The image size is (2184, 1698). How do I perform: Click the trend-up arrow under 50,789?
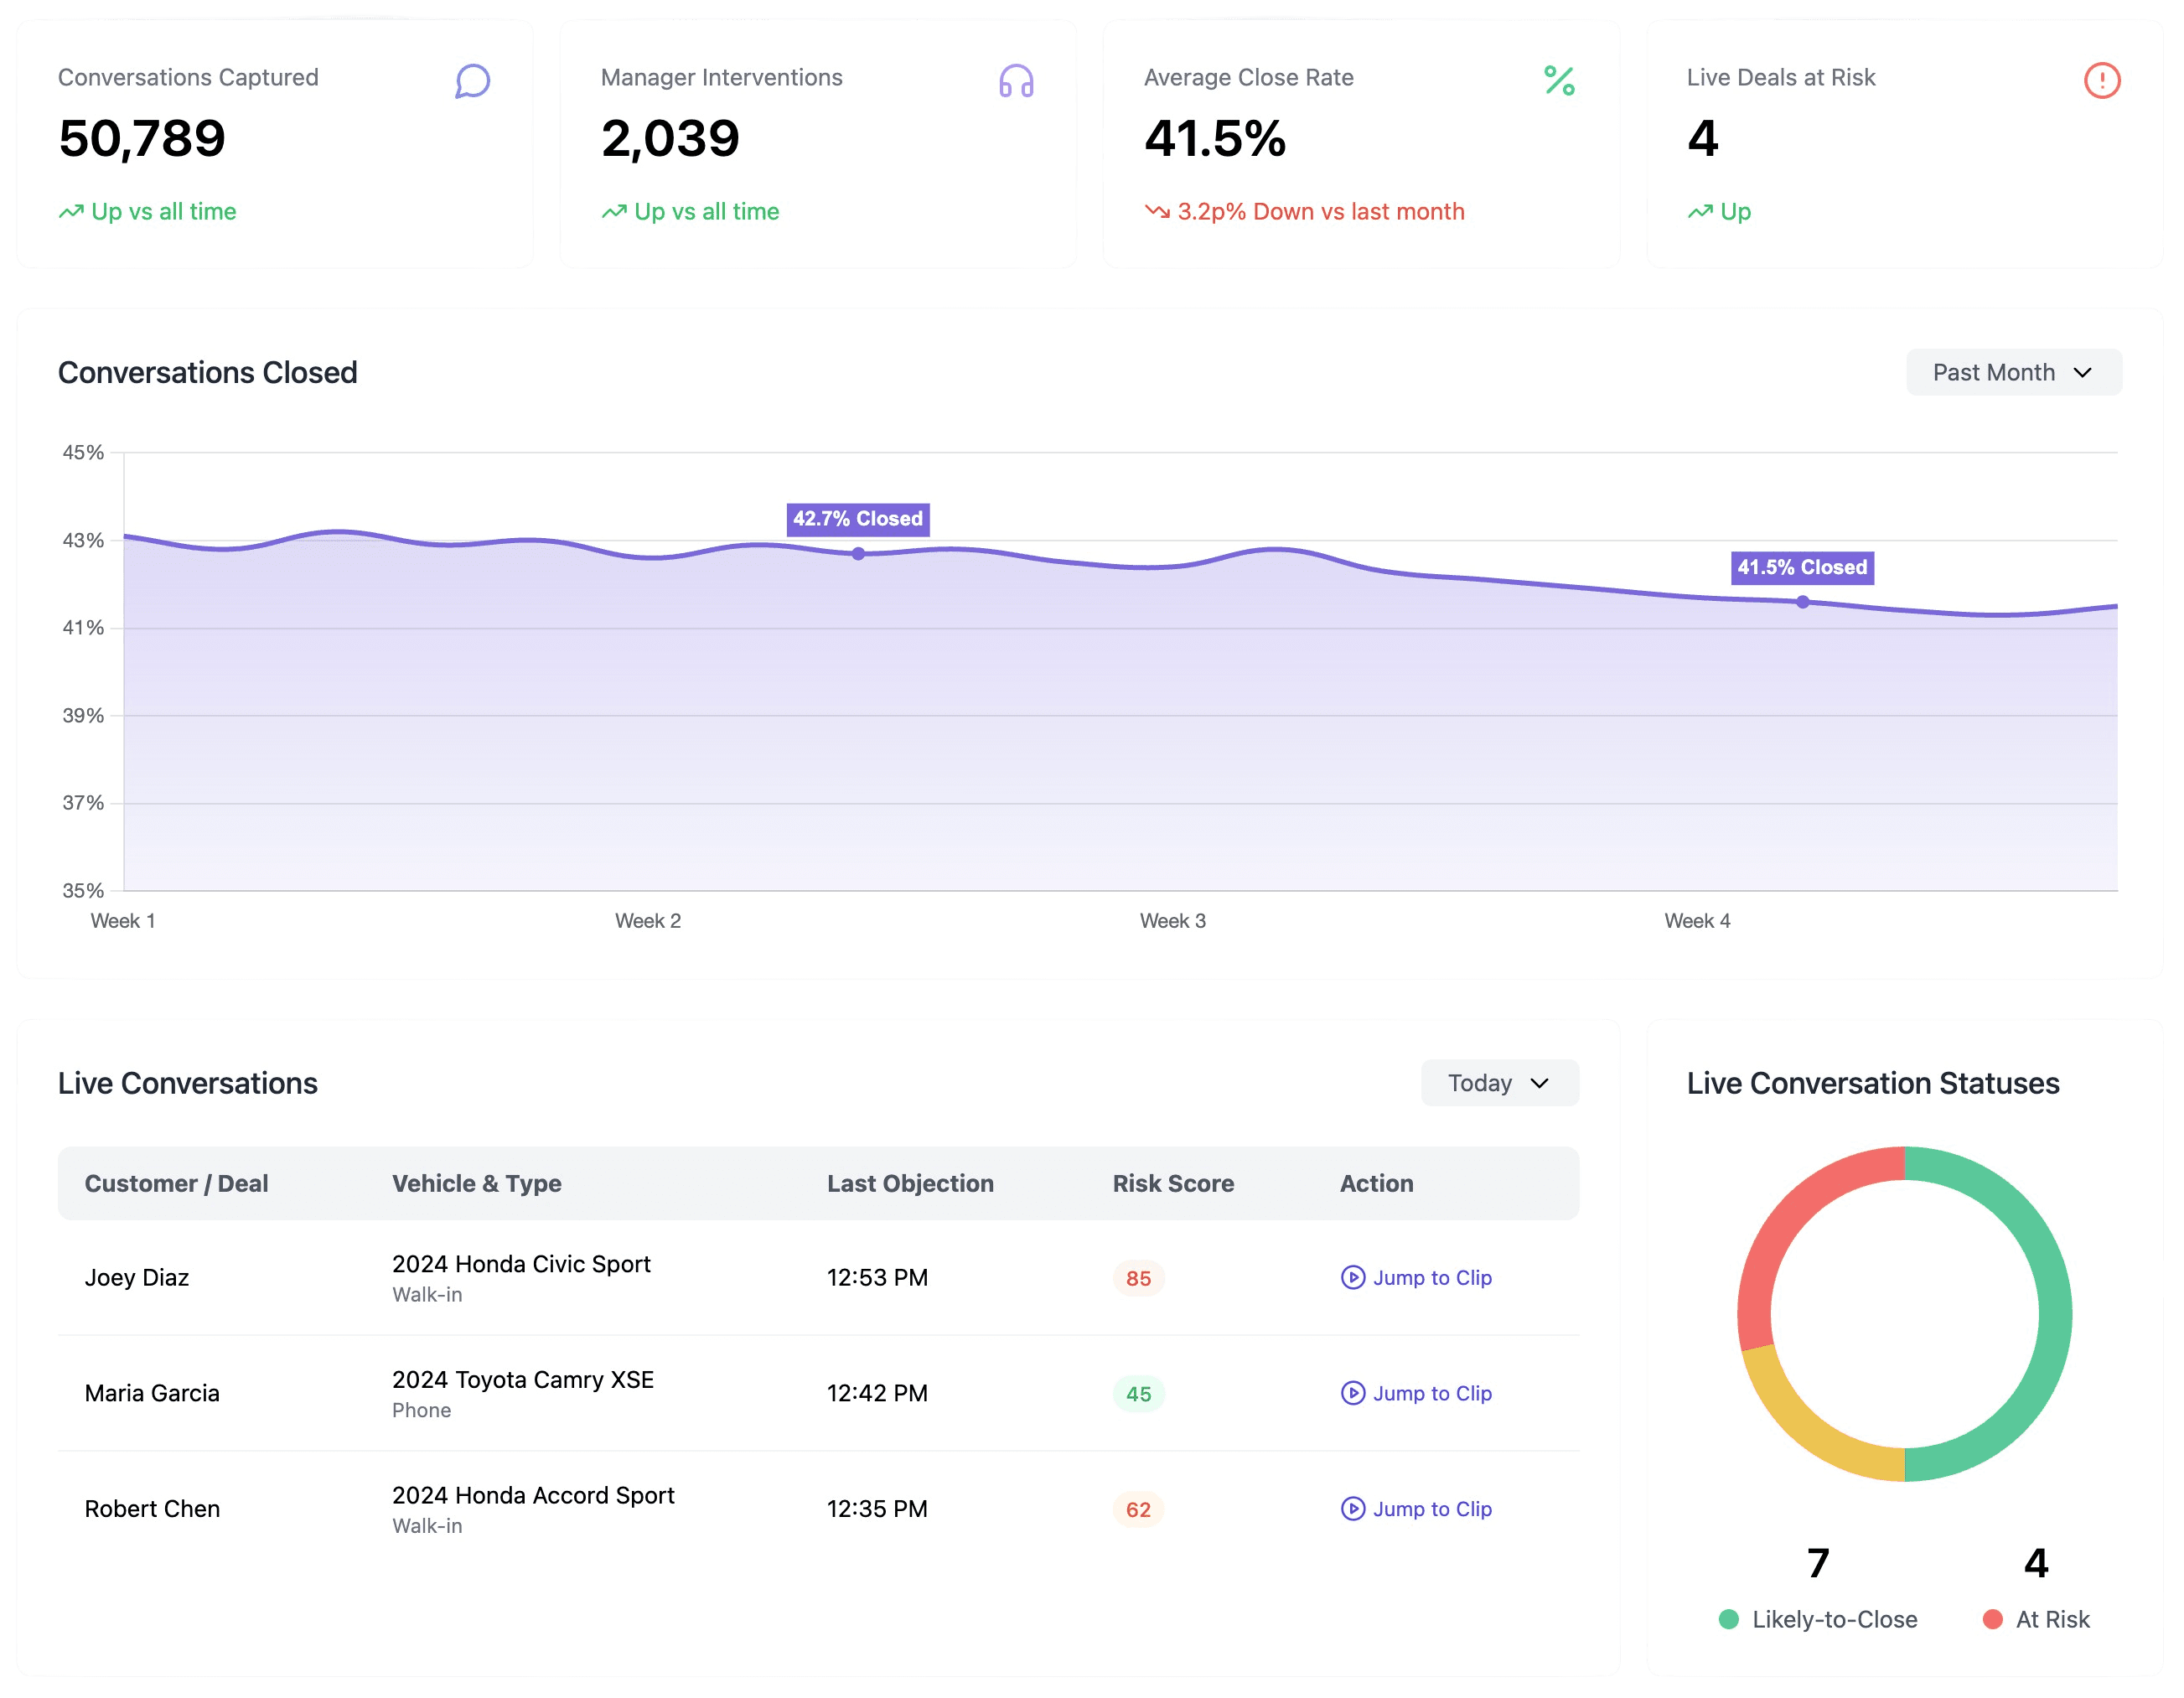click(71, 212)
